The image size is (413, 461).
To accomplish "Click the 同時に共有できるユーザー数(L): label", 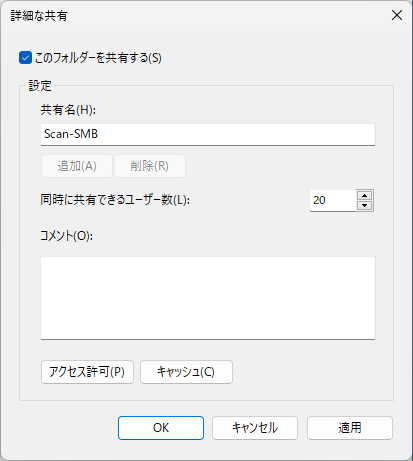I will (x=115, y=200).
